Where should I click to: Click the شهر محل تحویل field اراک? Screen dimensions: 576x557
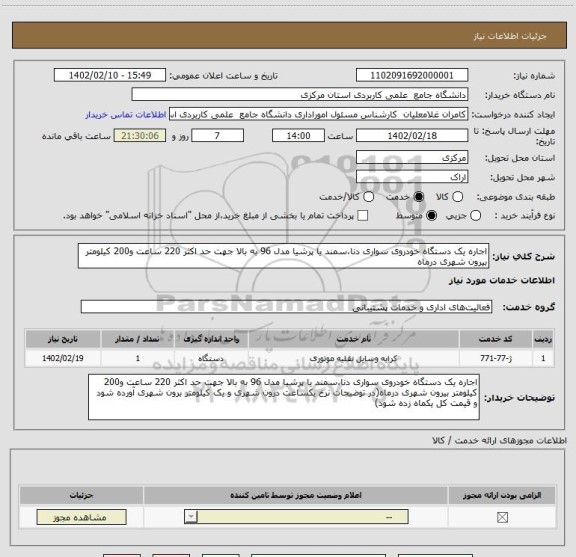tap(412, 177)
